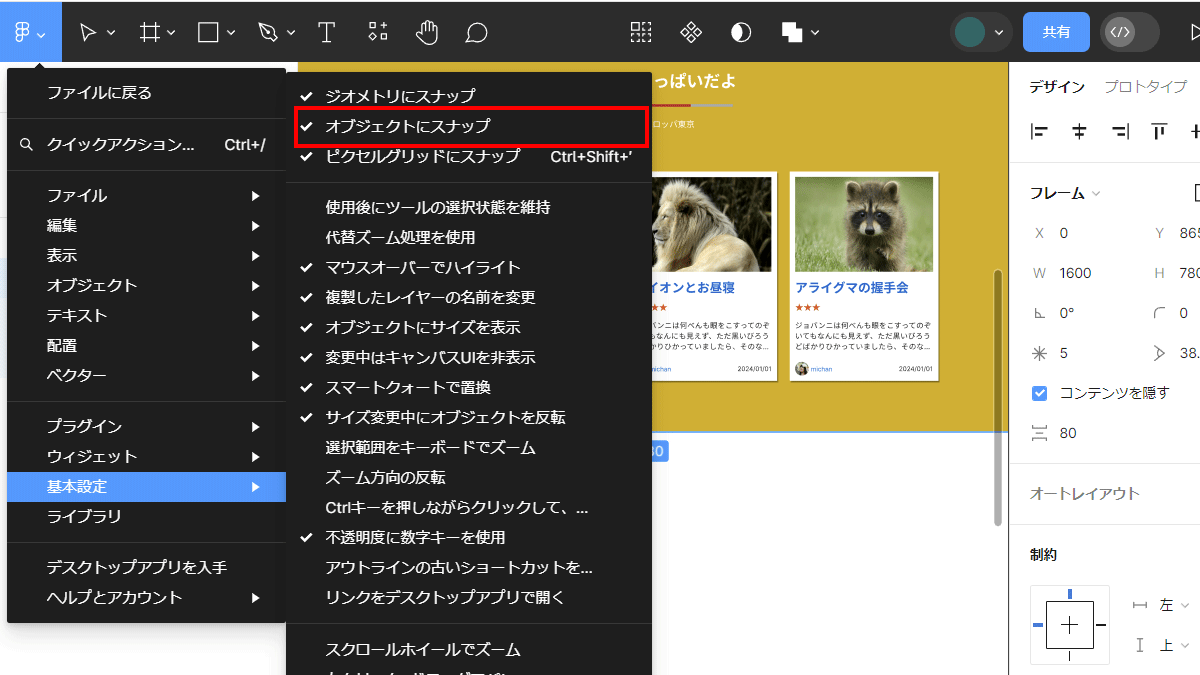Click the raccoon card thumbnail

coord(864,225)
